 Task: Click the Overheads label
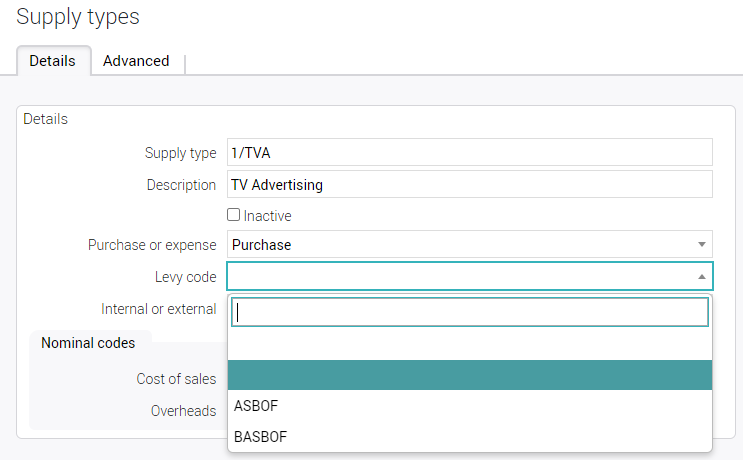tap(183, 411)
